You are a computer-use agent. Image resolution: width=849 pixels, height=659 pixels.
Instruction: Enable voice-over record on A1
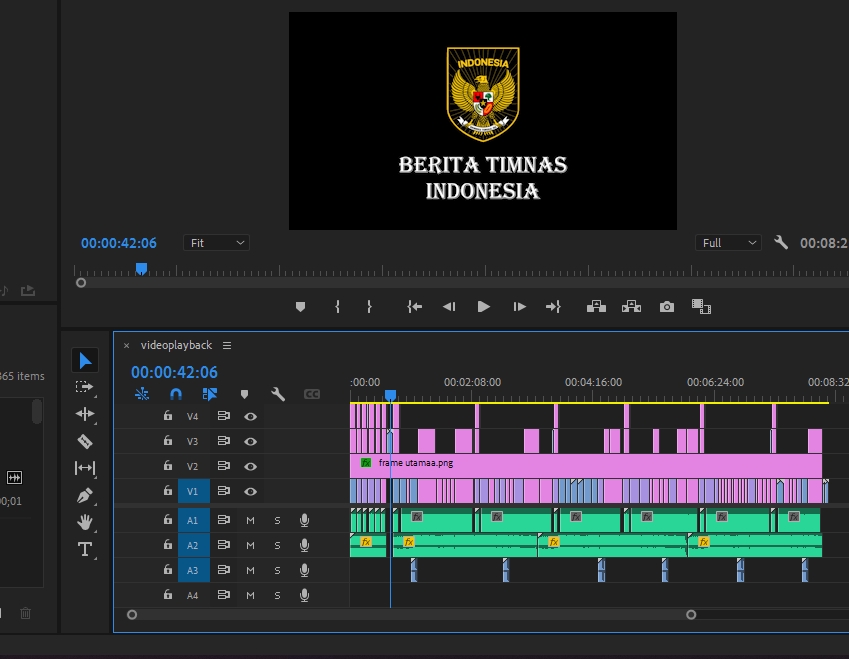click(x=304, y=520)
